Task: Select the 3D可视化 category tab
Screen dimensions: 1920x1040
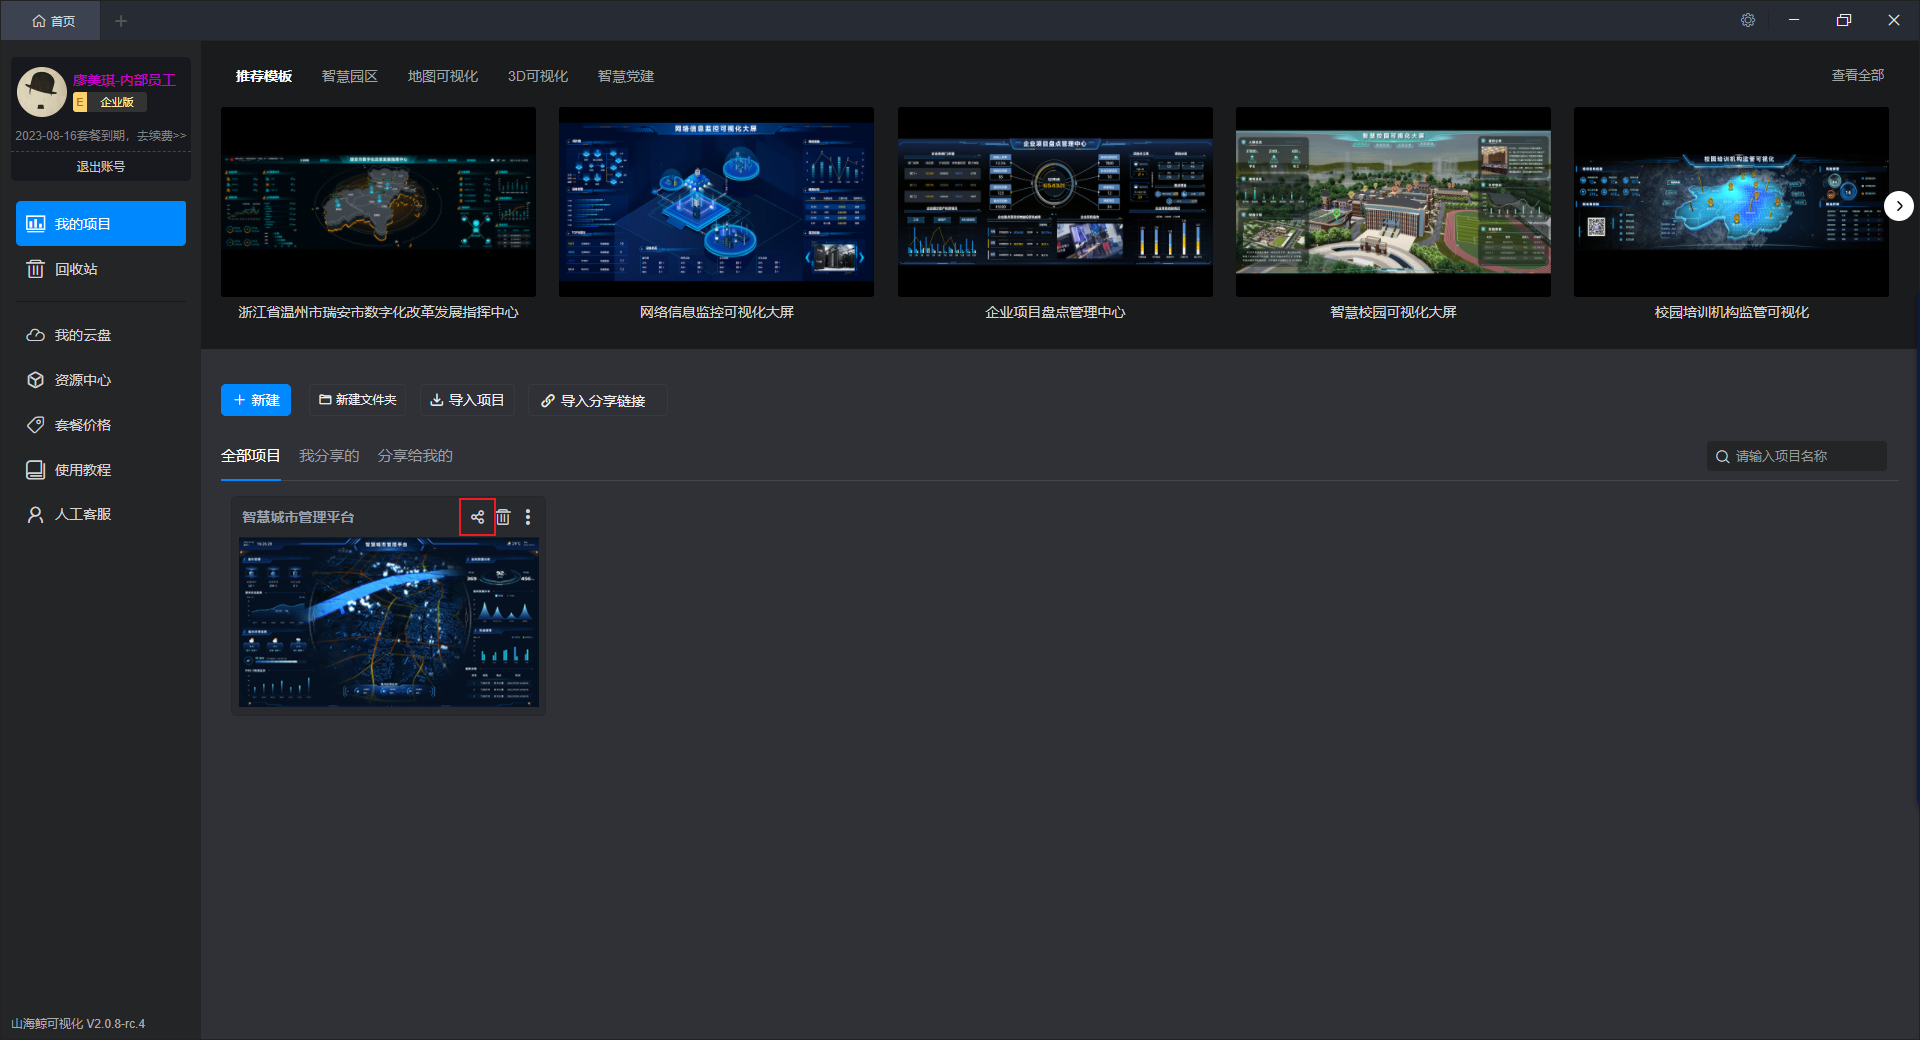Action: coord(538,76)
